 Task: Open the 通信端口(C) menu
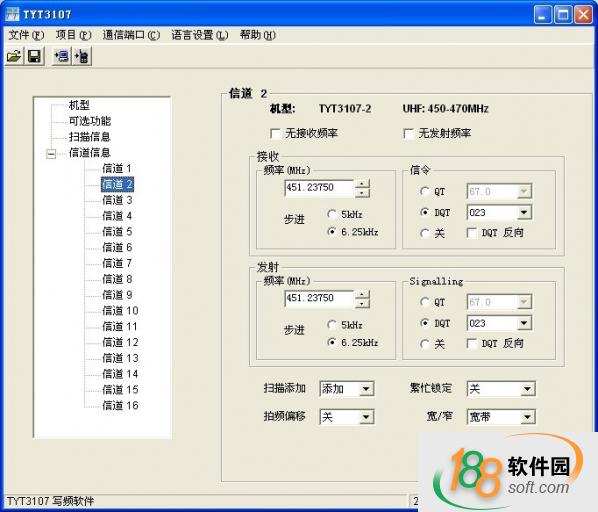click(x=131, y=35)
